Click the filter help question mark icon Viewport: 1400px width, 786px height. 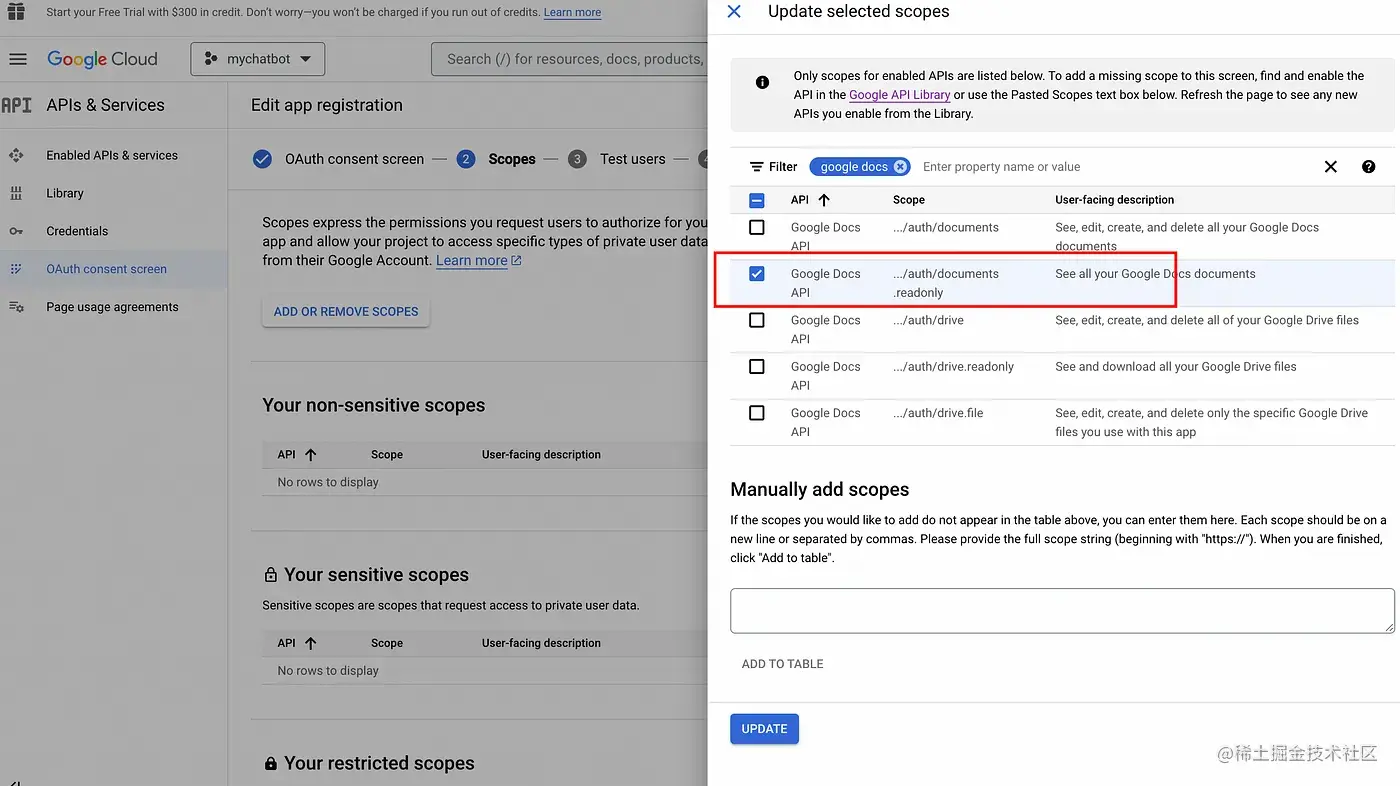1368,167
